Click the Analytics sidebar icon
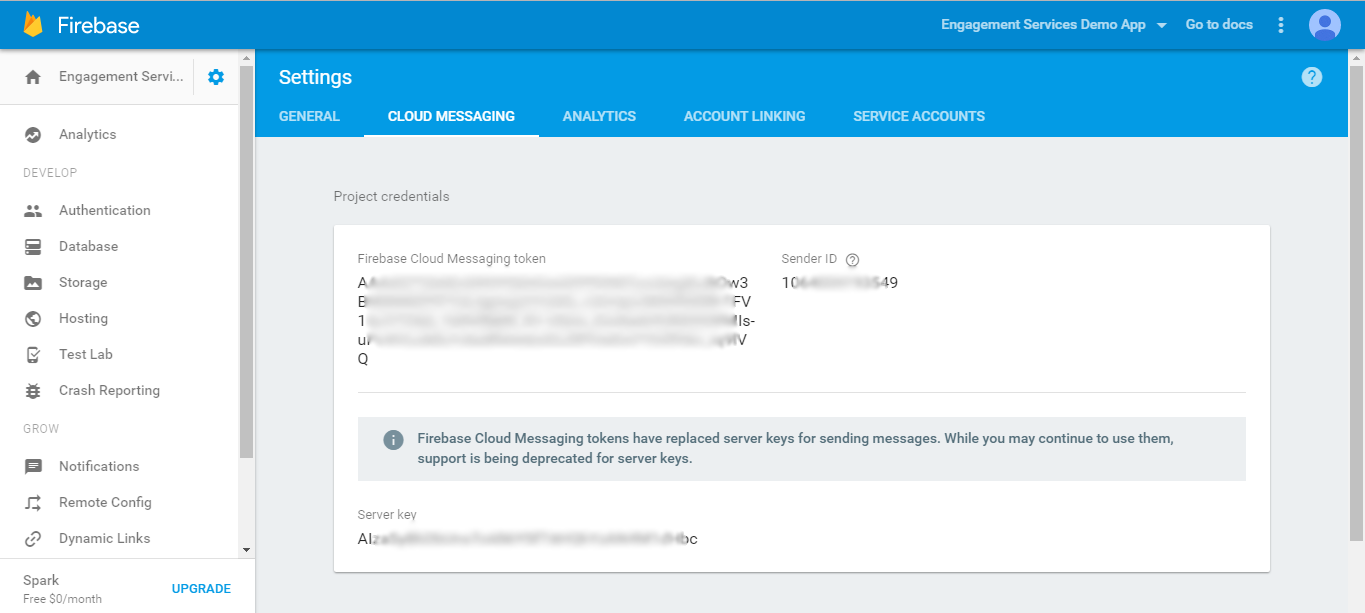1365x613 pixels. tap(33, 135)
